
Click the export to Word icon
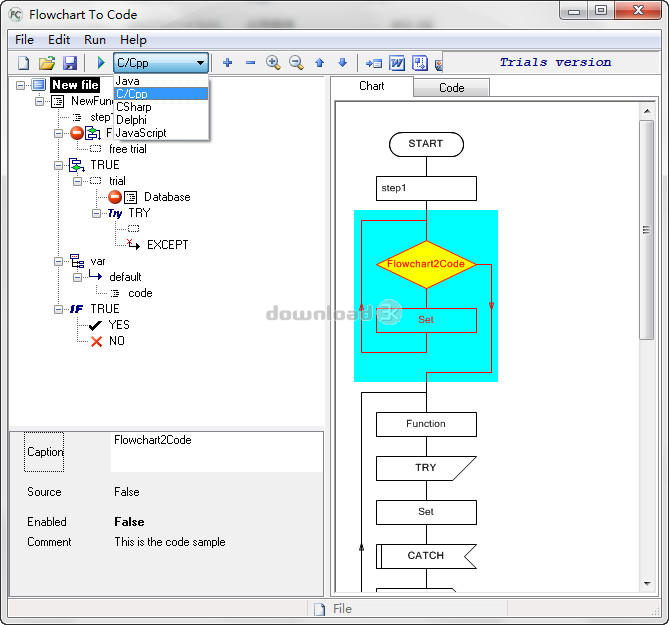point(397,63)
